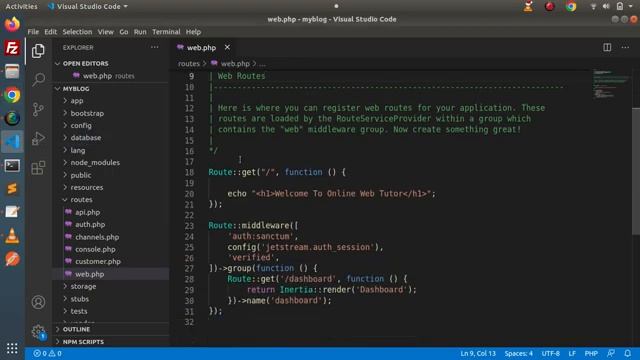The width and height of the screenshot is (640, 360).
Task: Change indentation via Spaces: 4
Action: click(519, 353)
